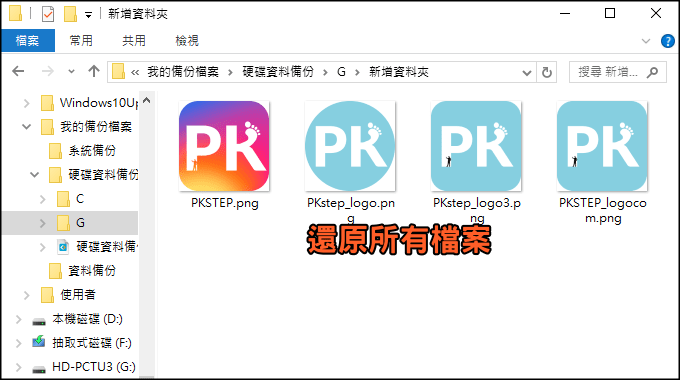Expand the C folder tree node

pos(42,199)
